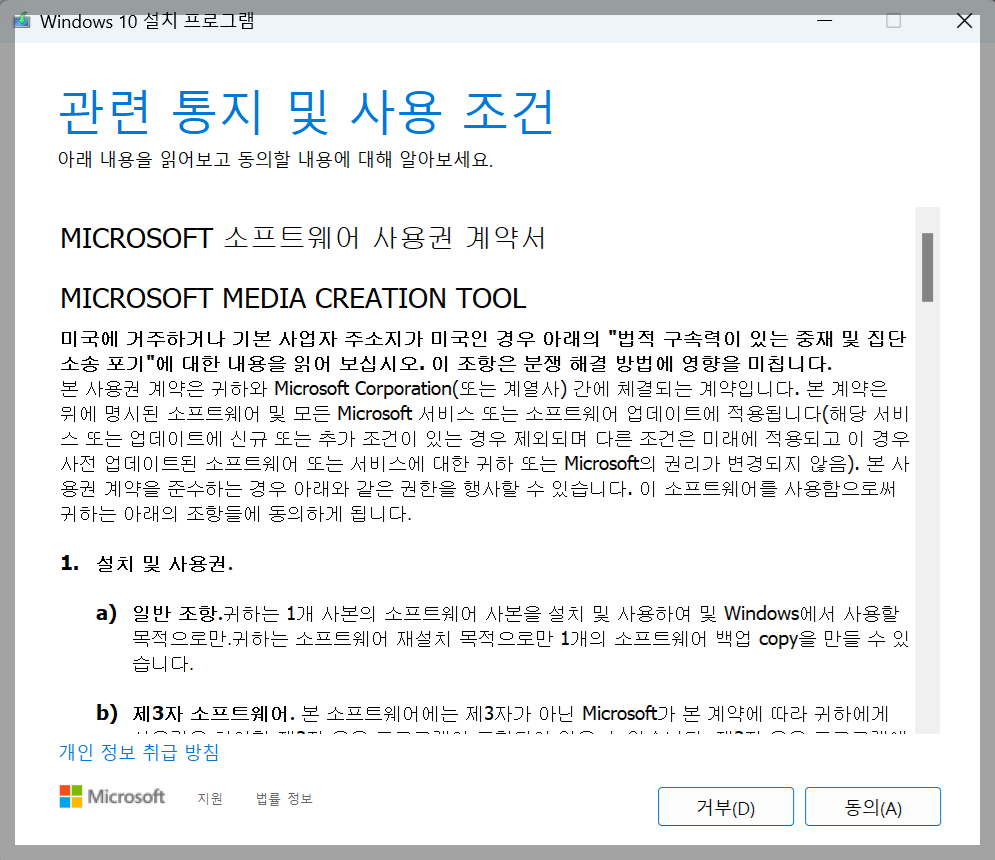Click the MICROSOFT MEDIA CREATION TOOL heading
995x860 pixels.
click(x=293, y=298)
